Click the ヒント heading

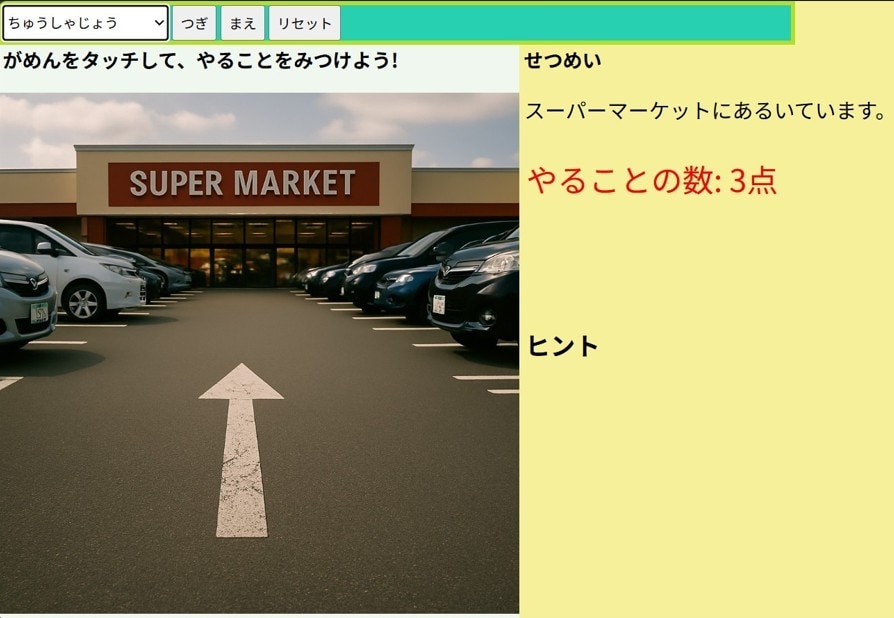click(563, 346)
